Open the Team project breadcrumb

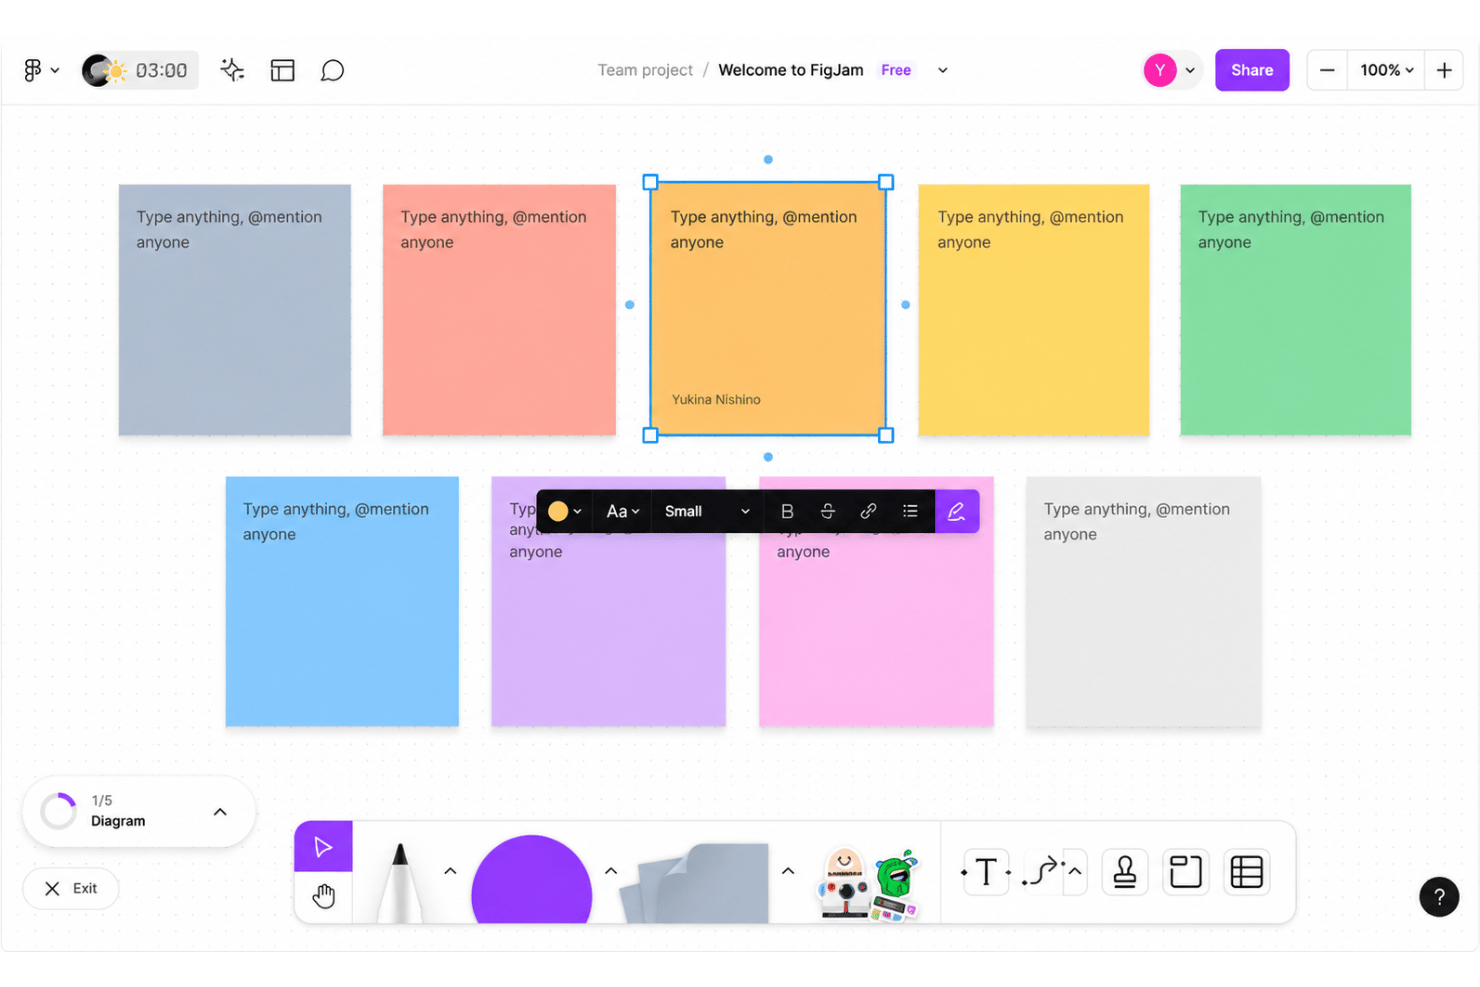pyautogui.click(x=645, y=70)
